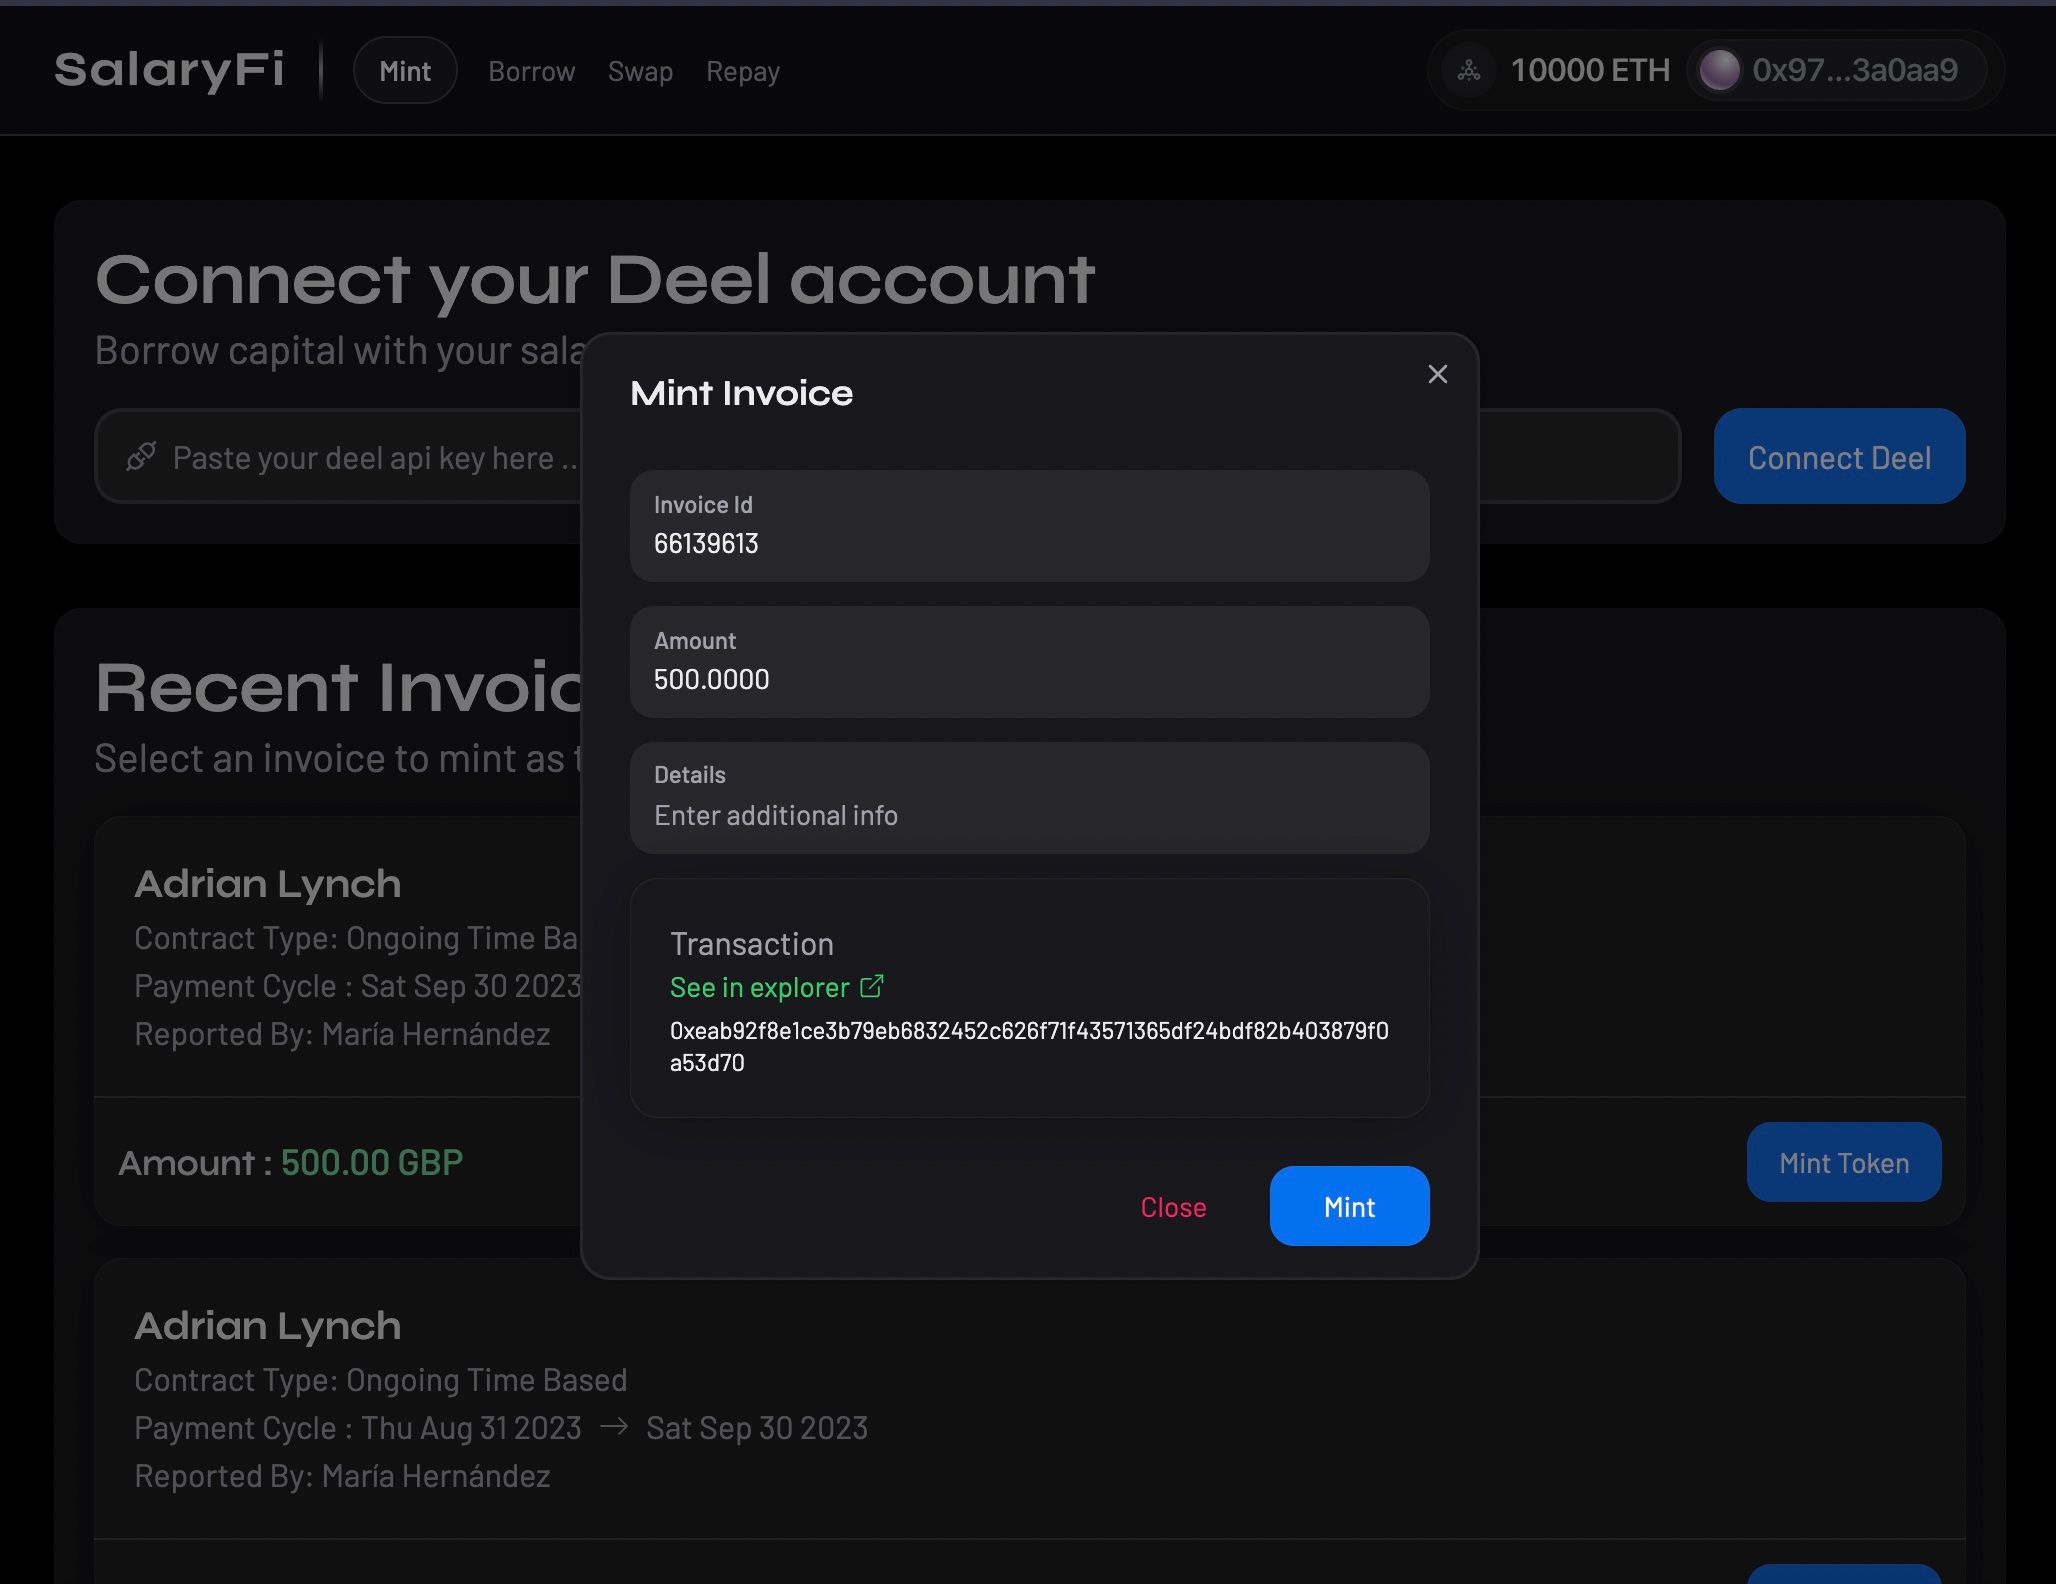Click the Thu Aug 31 2023 payment cycle date

click(471, 1428)
